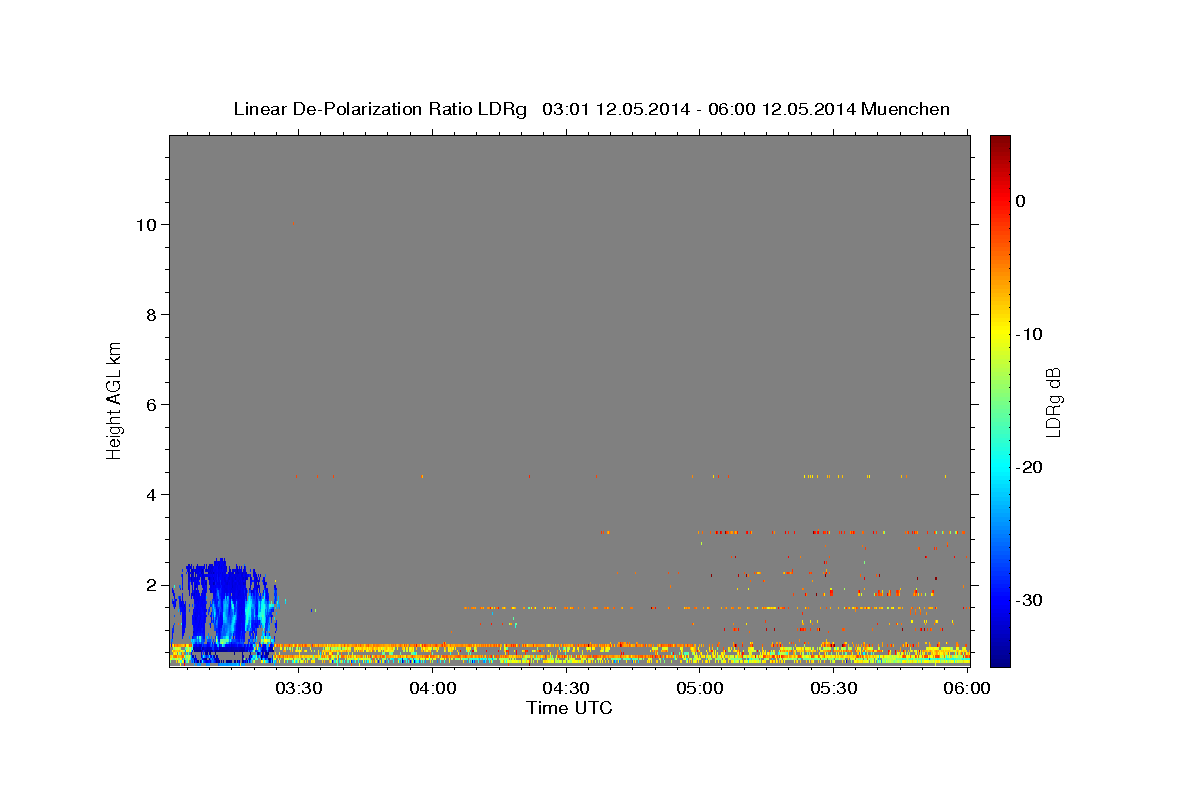Screen dimensions: 1200x800
Task: Click the height tick label '6'
Action: point(151,405)
